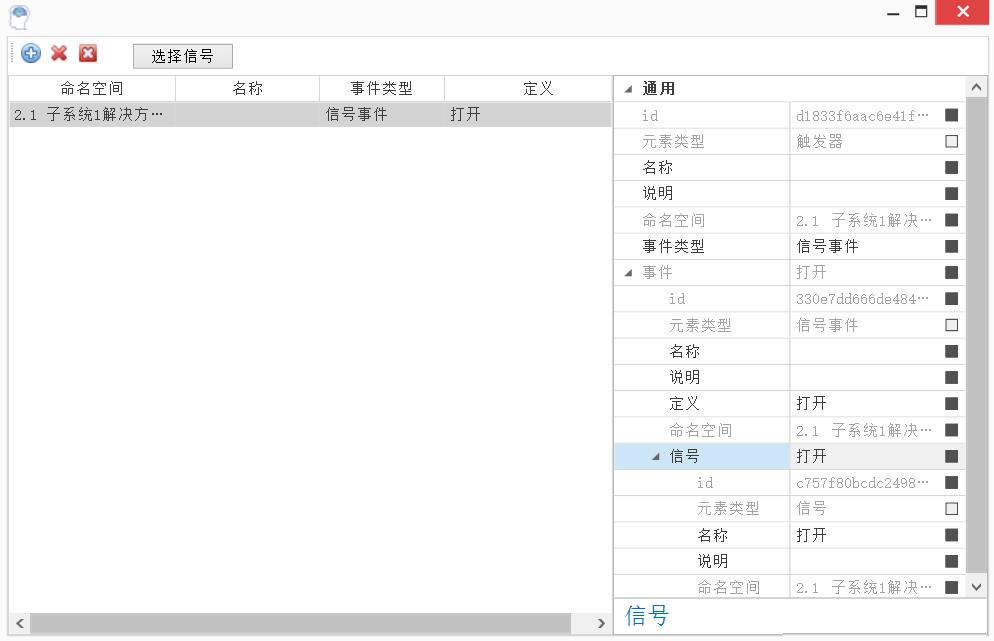Click the 事件类型 column header

[x=382, y=88]
